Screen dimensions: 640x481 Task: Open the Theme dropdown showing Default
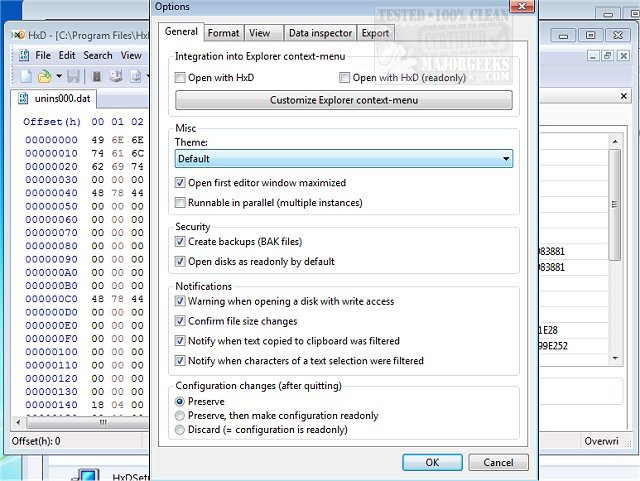coord(344,158)
